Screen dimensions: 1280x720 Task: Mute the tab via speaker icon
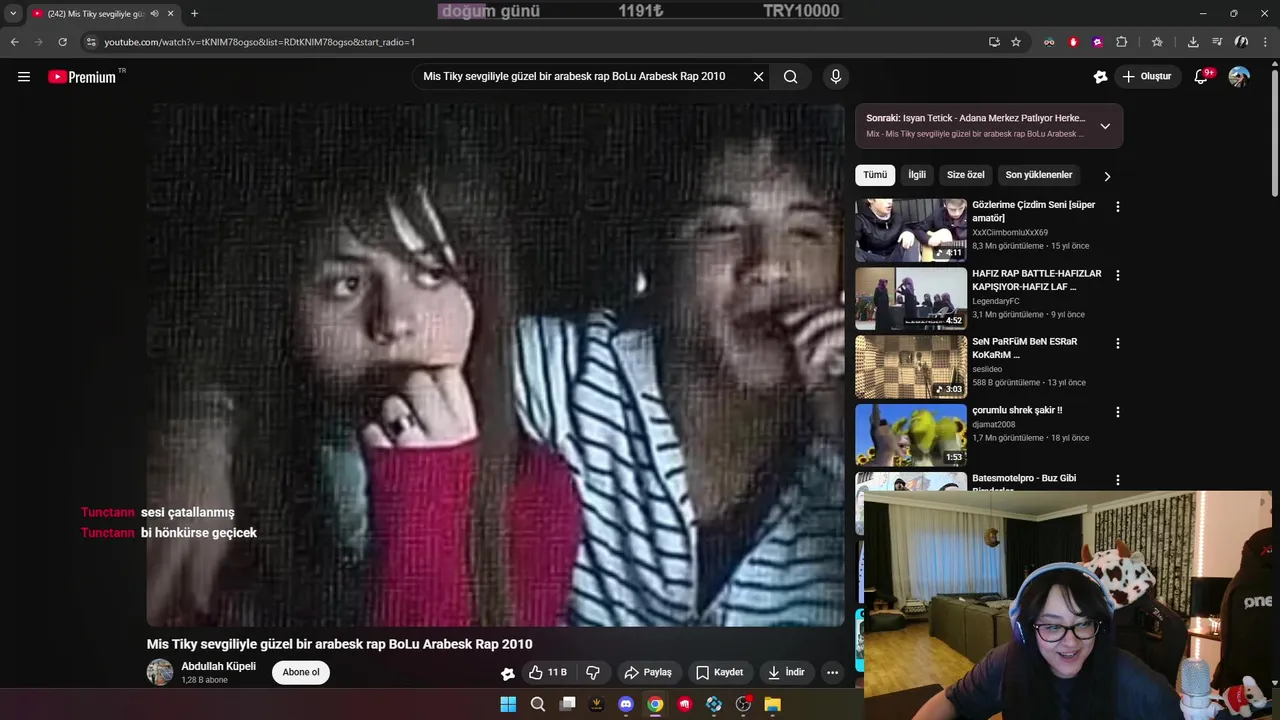click(x=154, y=14)
